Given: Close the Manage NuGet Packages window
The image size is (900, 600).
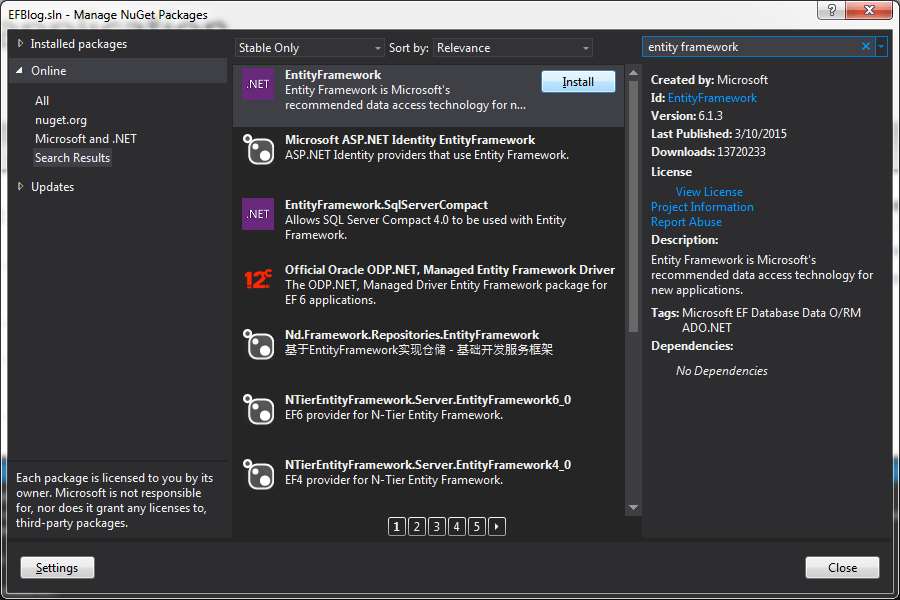Looking at the screenshot, I should [x=868, y=10].
